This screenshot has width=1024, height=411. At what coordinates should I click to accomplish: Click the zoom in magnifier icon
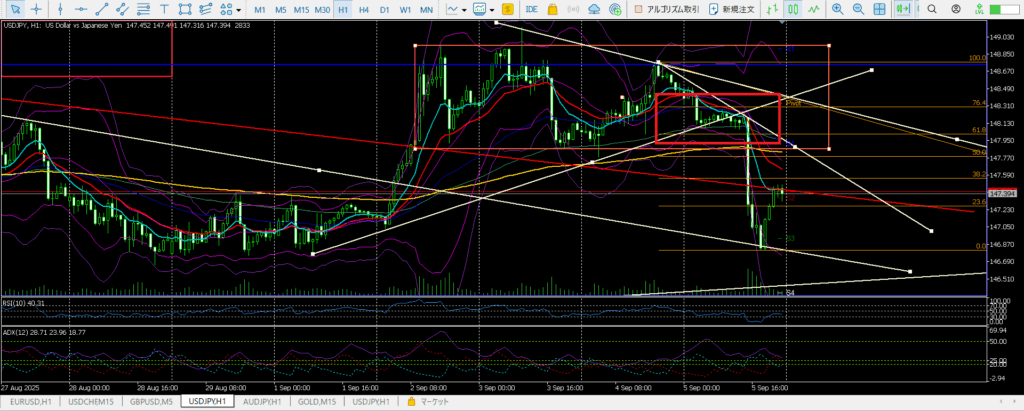(x=837, y=9)
